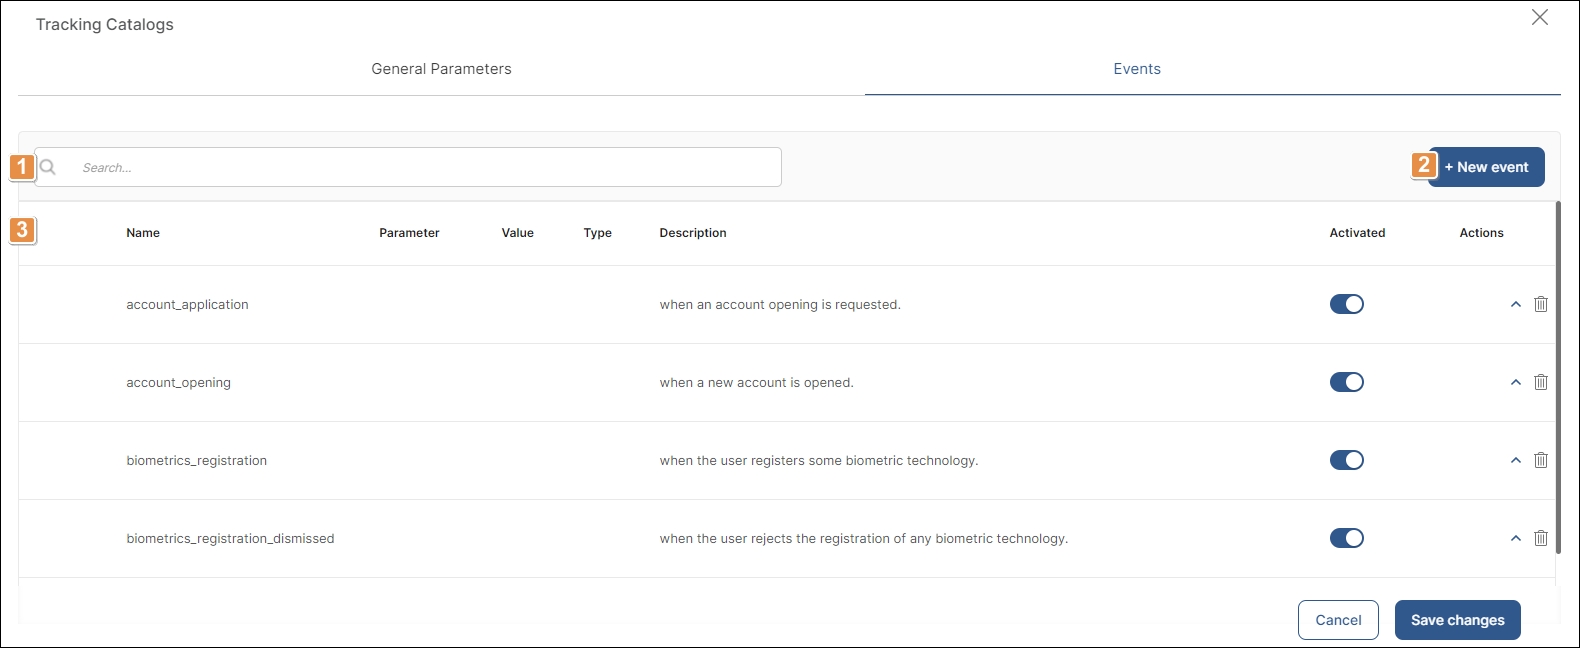The image size is (1580, 648).
Task: Delete the account_application event with trash icon
Action: click(x=1541, y=304)
